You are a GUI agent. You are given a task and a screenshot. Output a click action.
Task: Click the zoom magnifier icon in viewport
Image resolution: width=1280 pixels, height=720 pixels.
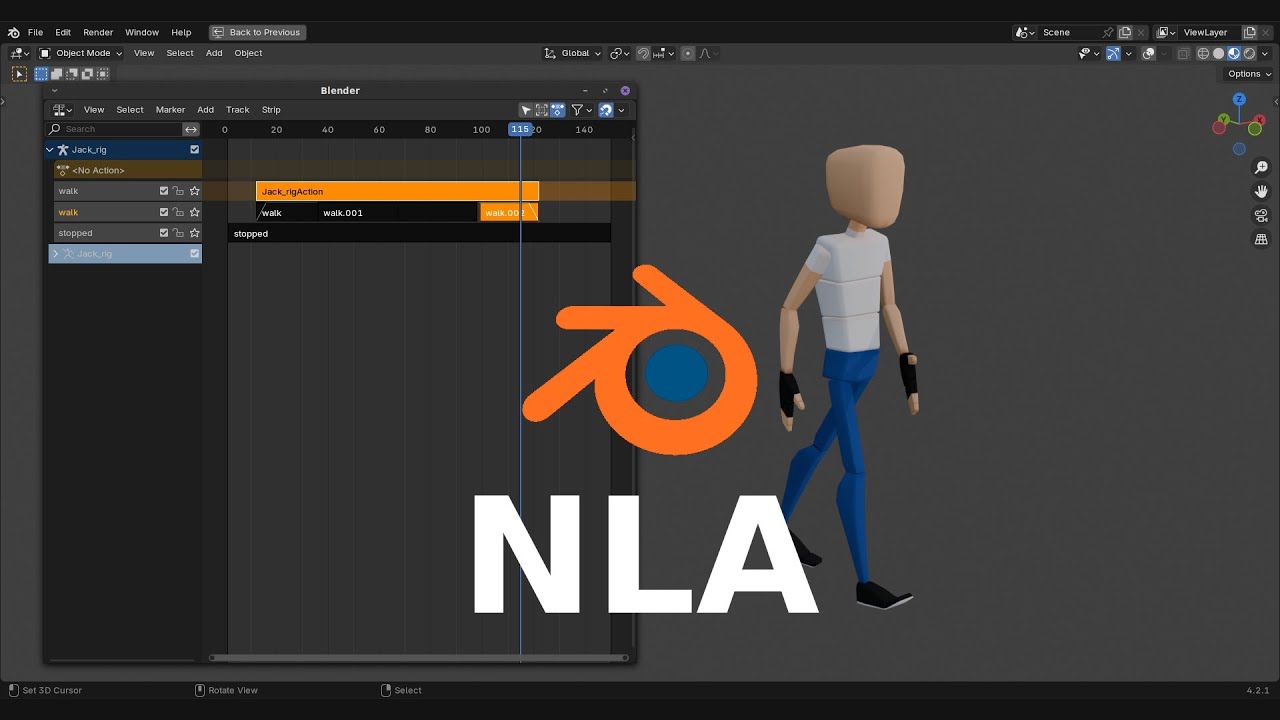click(1261, 167)
